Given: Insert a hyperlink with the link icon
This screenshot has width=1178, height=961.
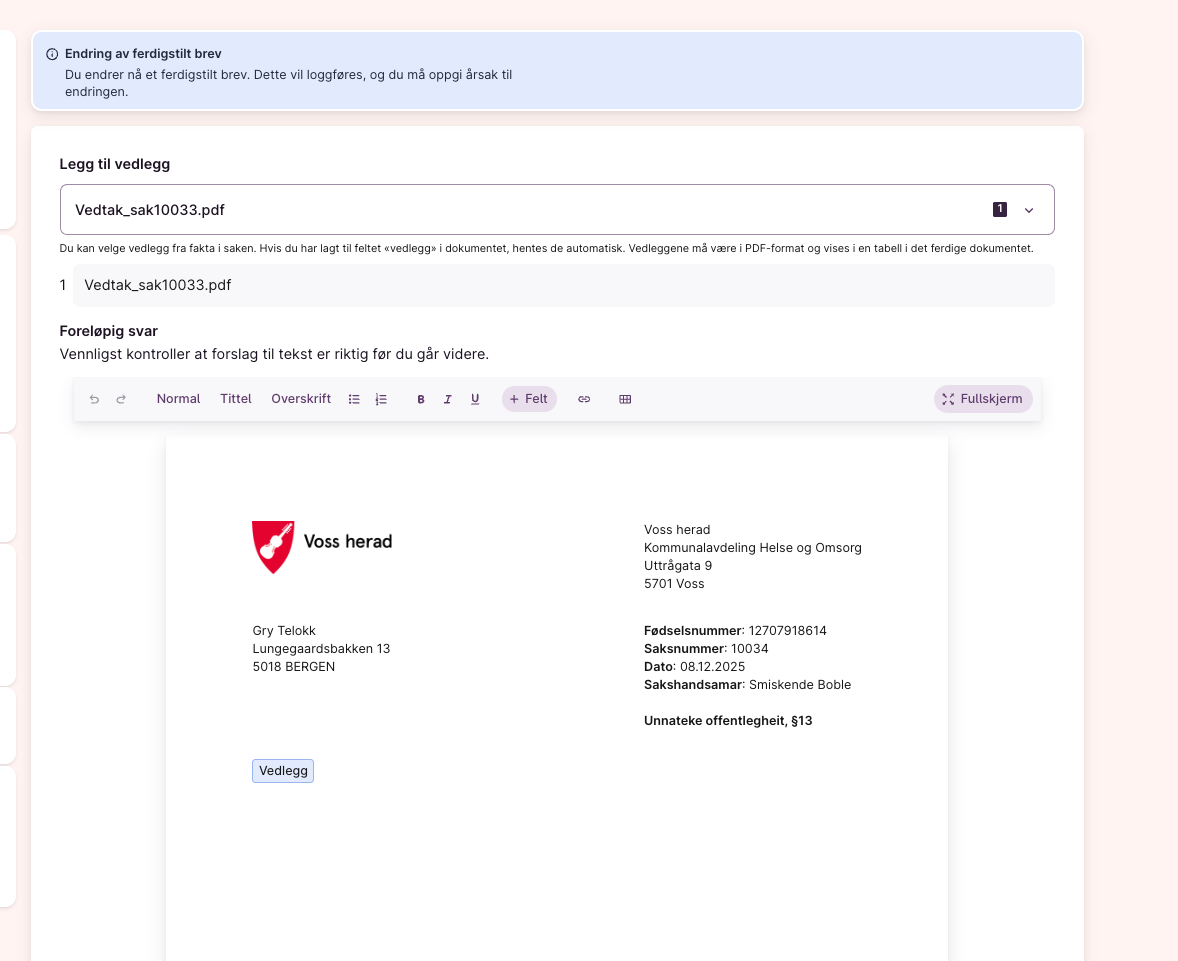Looking at the screenshot, I should 584,399.
